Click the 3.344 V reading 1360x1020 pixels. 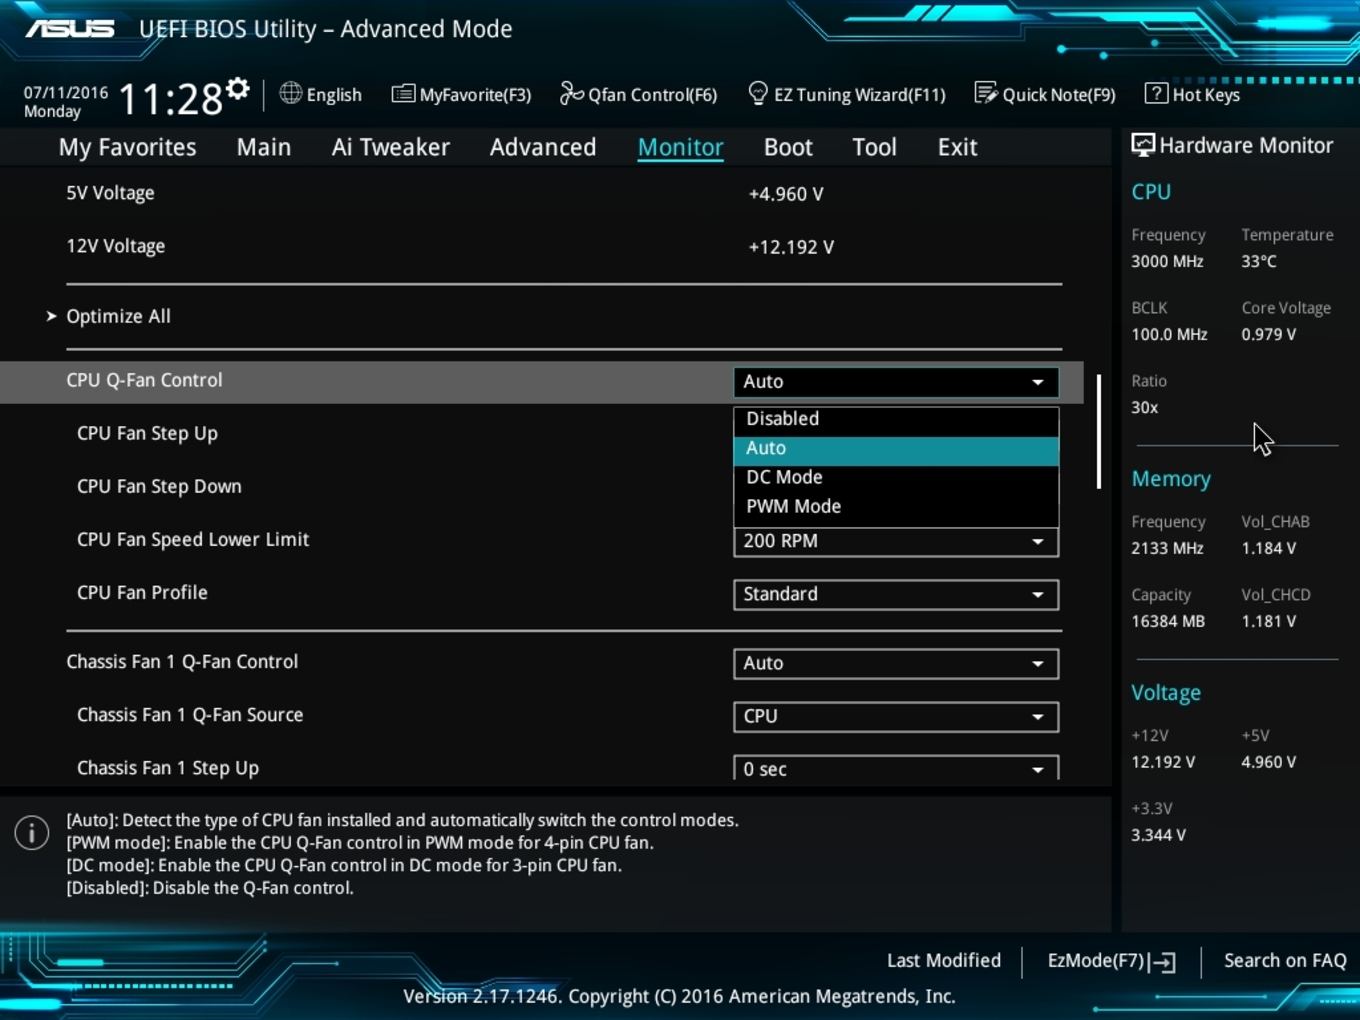pyautogui.click(x=1158, y=835)
